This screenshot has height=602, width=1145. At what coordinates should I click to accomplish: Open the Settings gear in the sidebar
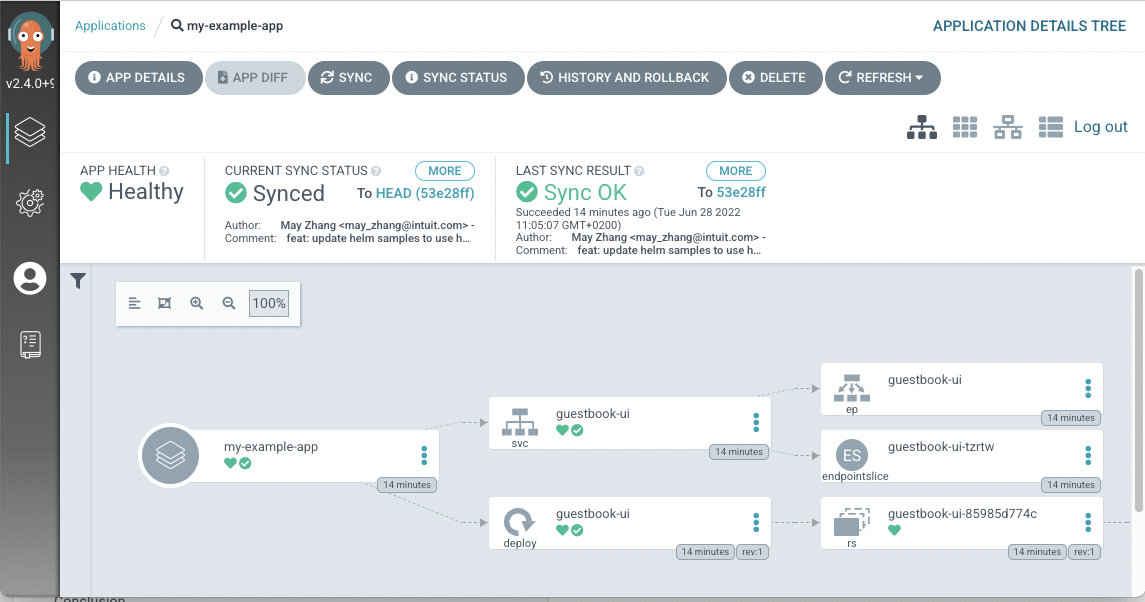point(30,203)
